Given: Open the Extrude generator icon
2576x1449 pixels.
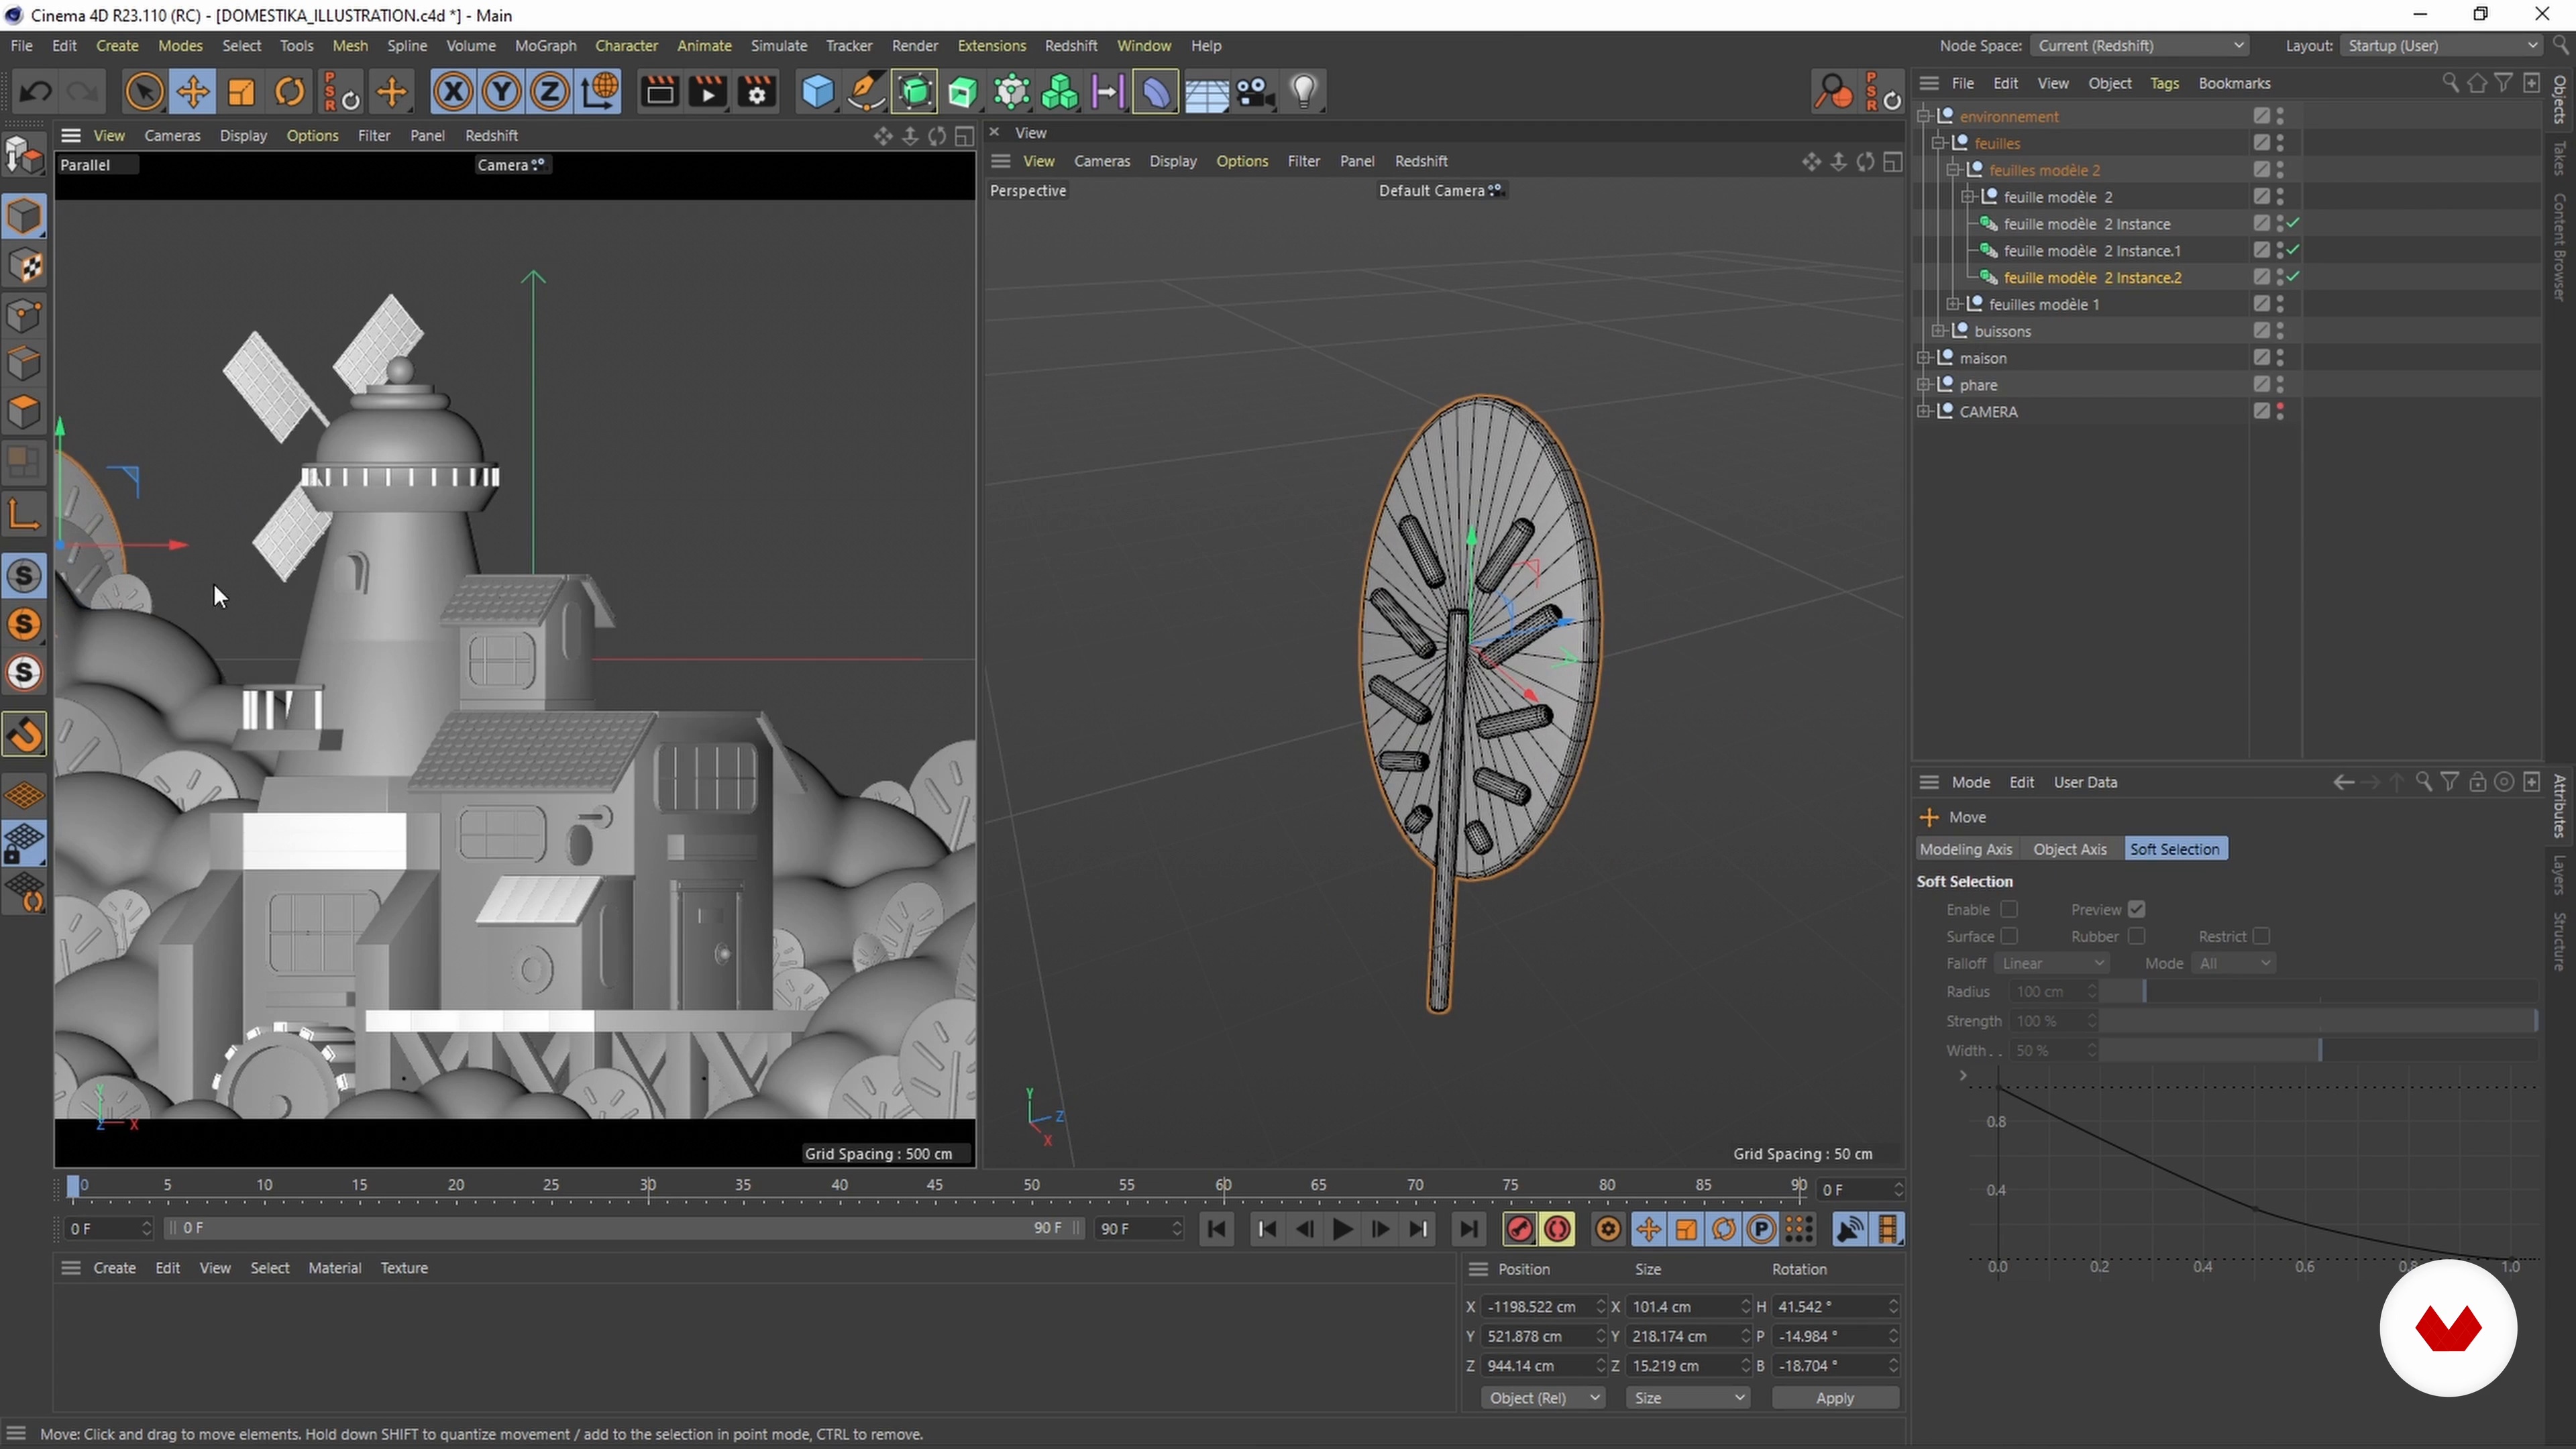Looking at the screenshot, I should click(963, 92).
